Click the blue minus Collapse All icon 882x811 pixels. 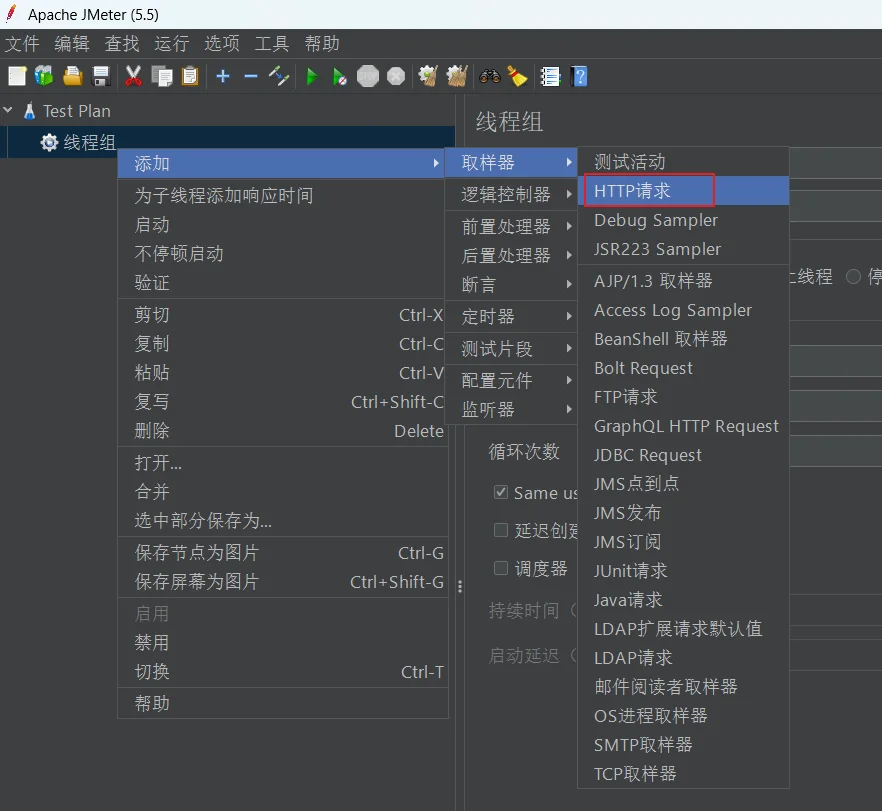pyautogui.click(x=251, y=76)
